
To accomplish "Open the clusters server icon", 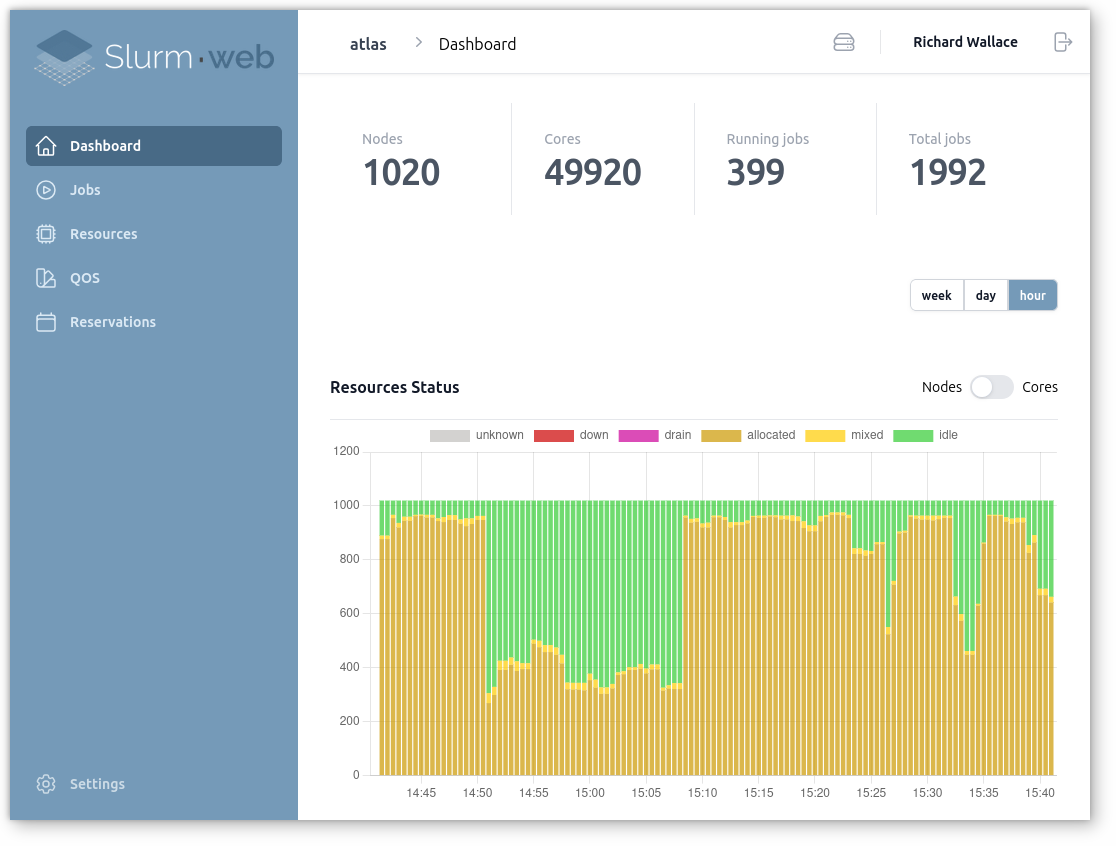I will (x=844, y=43).
